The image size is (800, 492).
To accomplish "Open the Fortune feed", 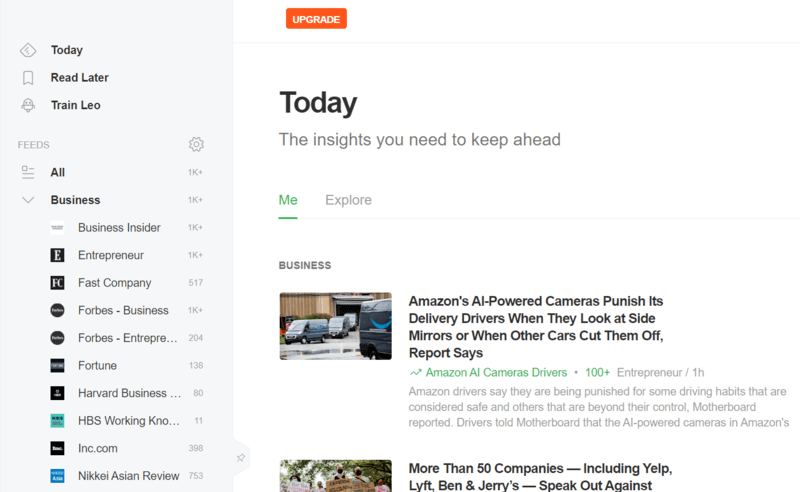I will [x=97, y=365].
